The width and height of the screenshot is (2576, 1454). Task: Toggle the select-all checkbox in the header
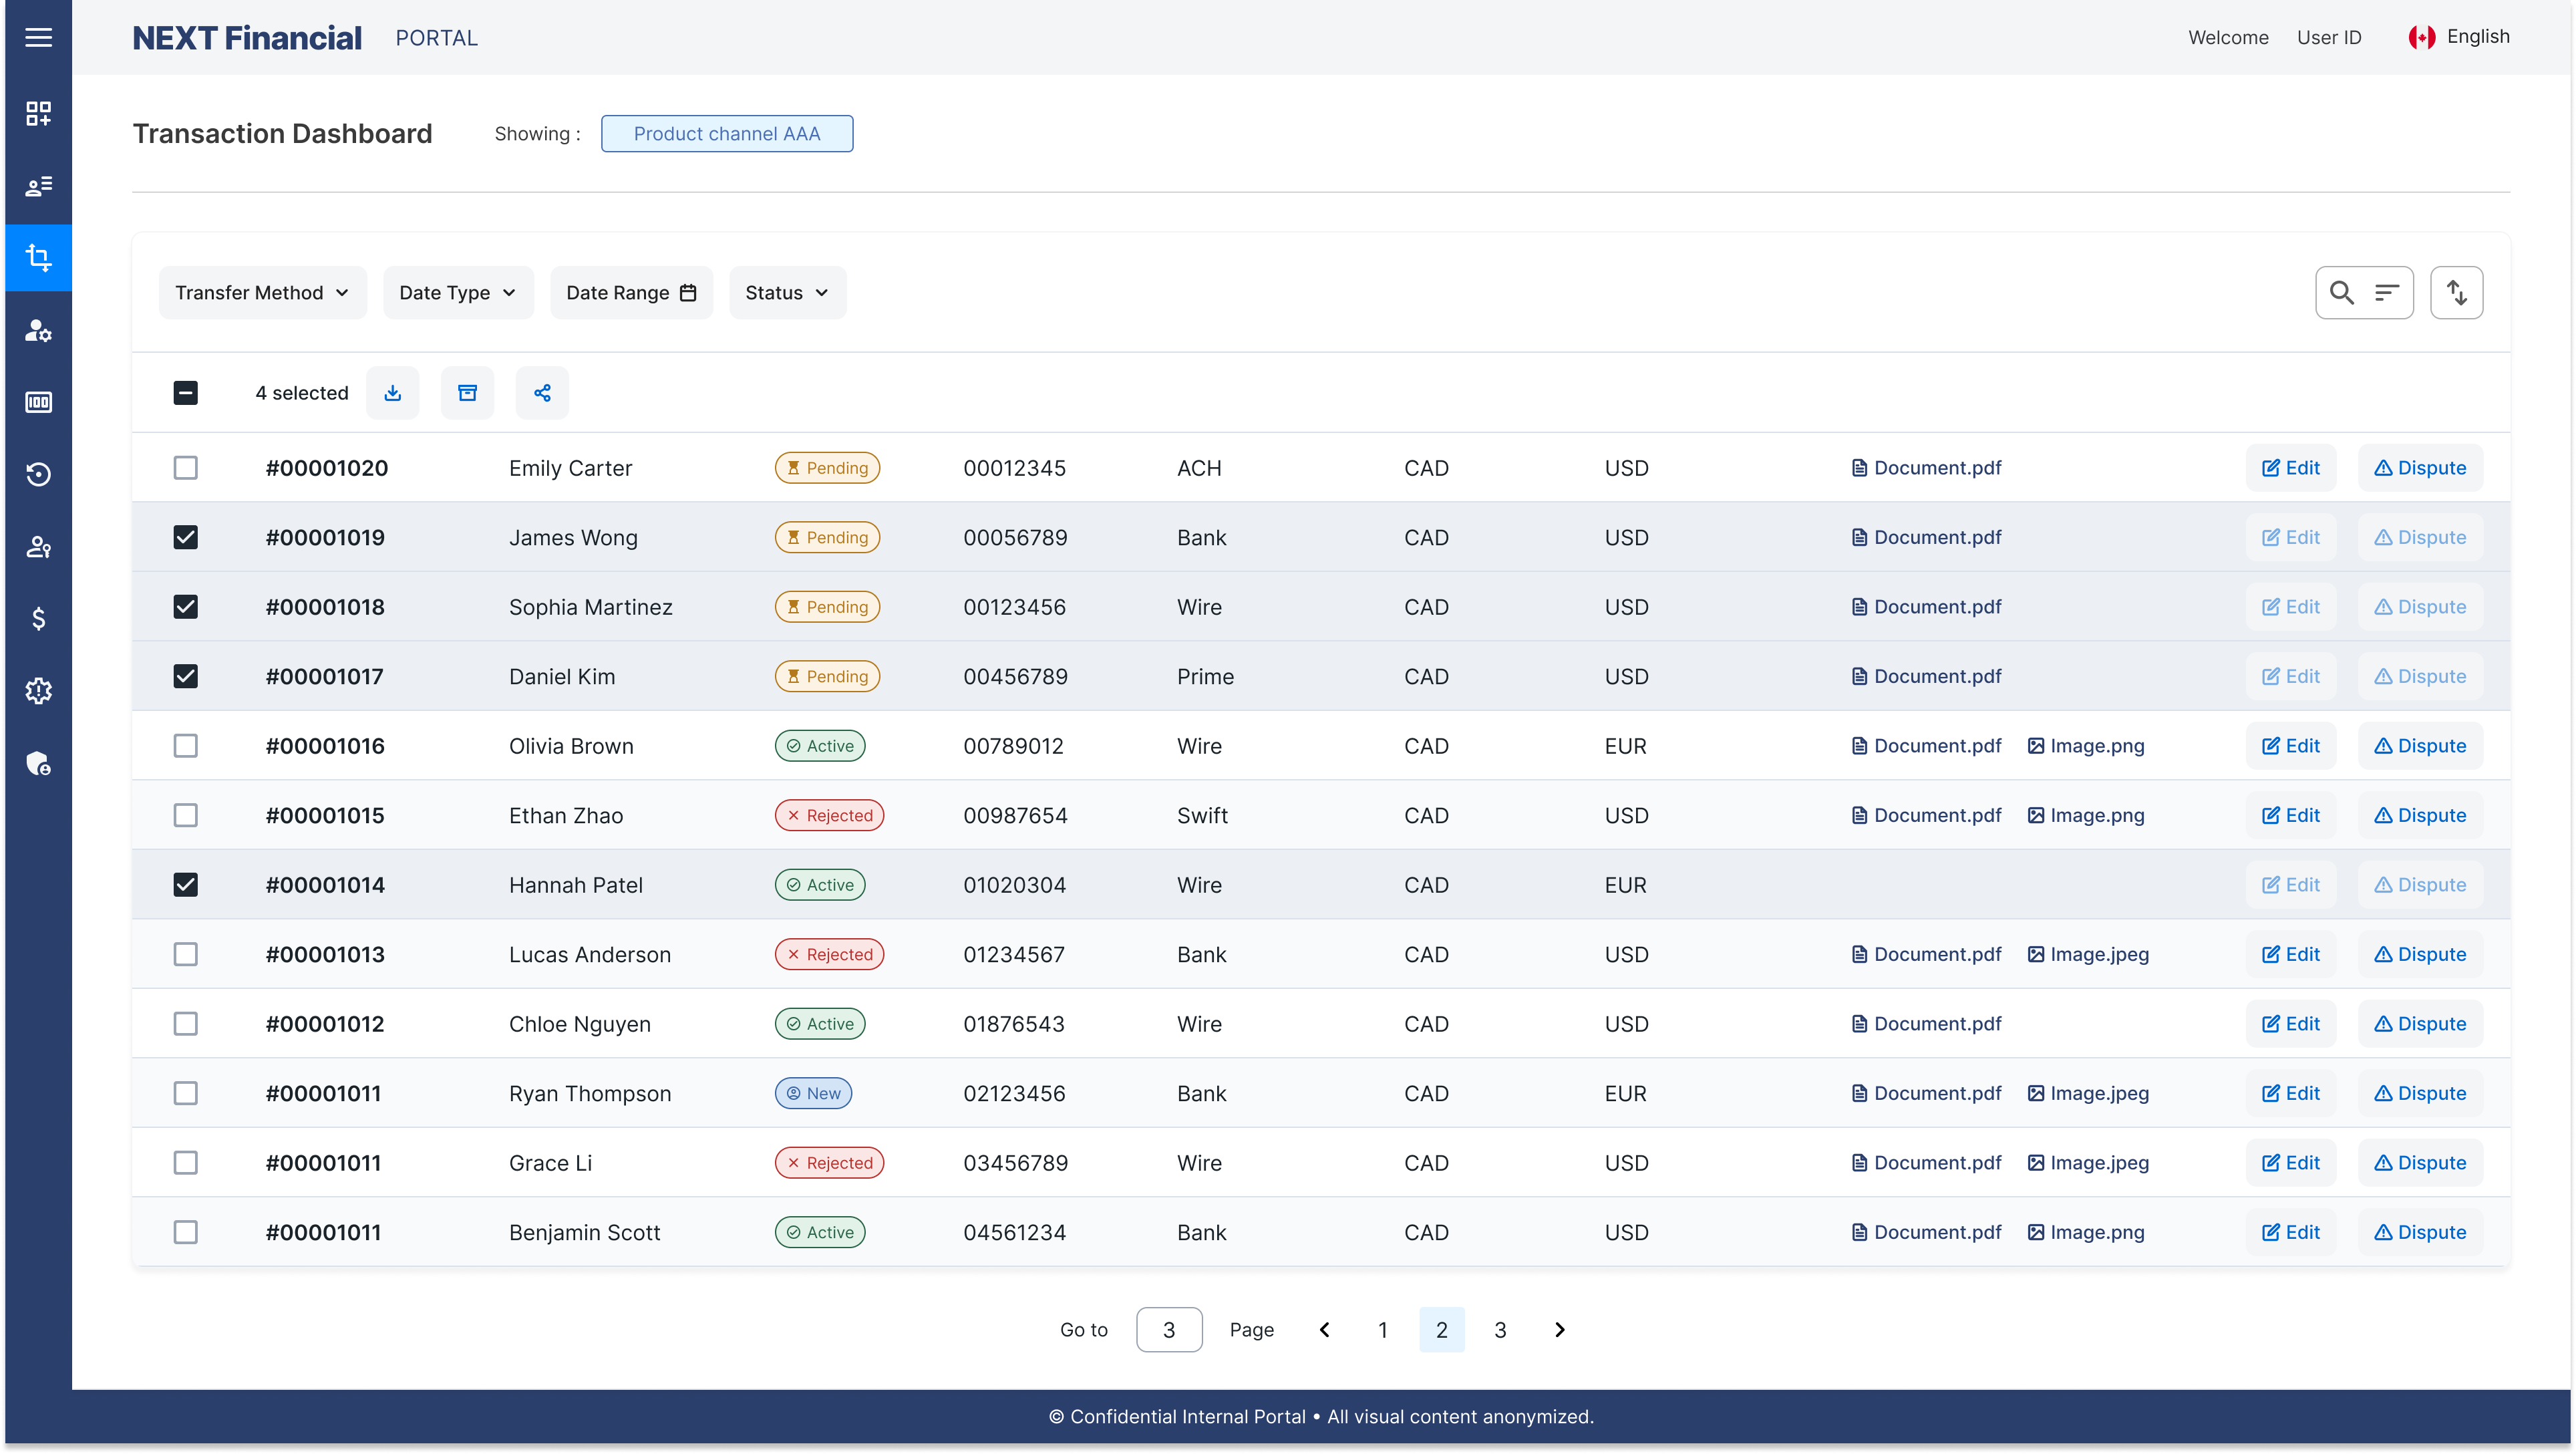(186, 392)
